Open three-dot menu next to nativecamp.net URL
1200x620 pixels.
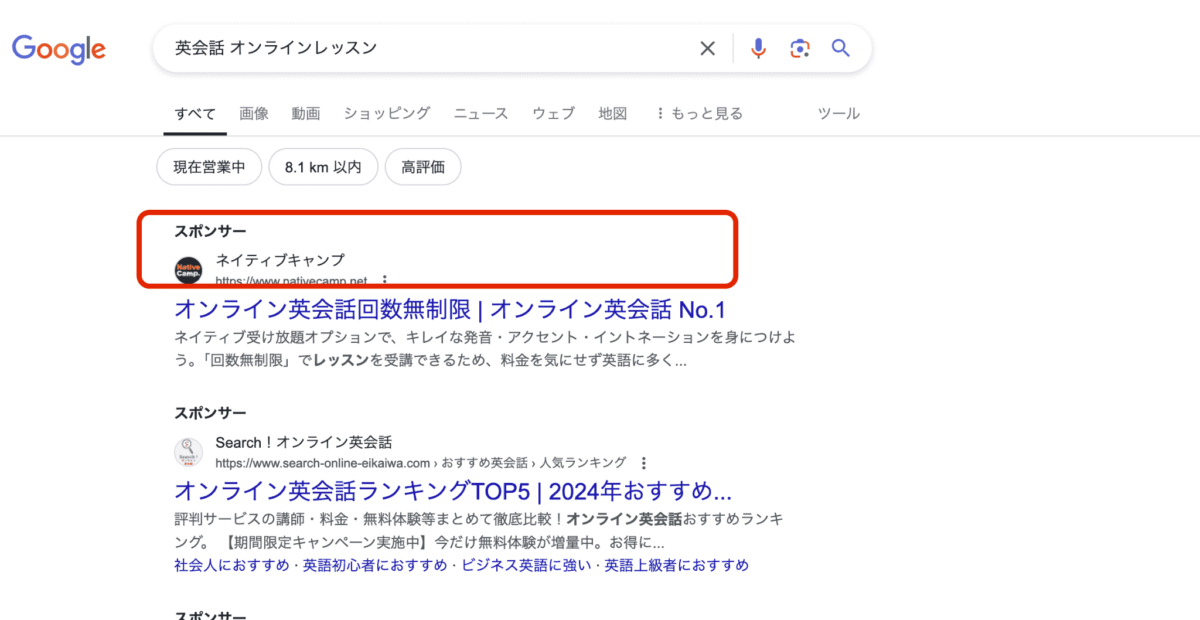[385, 281]
